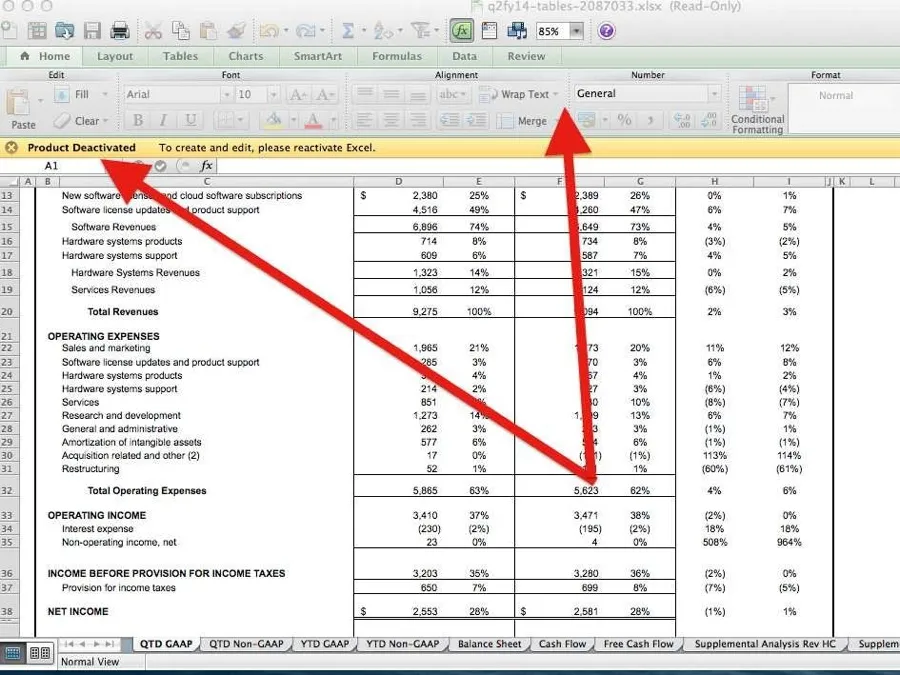Click the Name Box showing A1

click(x=52, y=165)
